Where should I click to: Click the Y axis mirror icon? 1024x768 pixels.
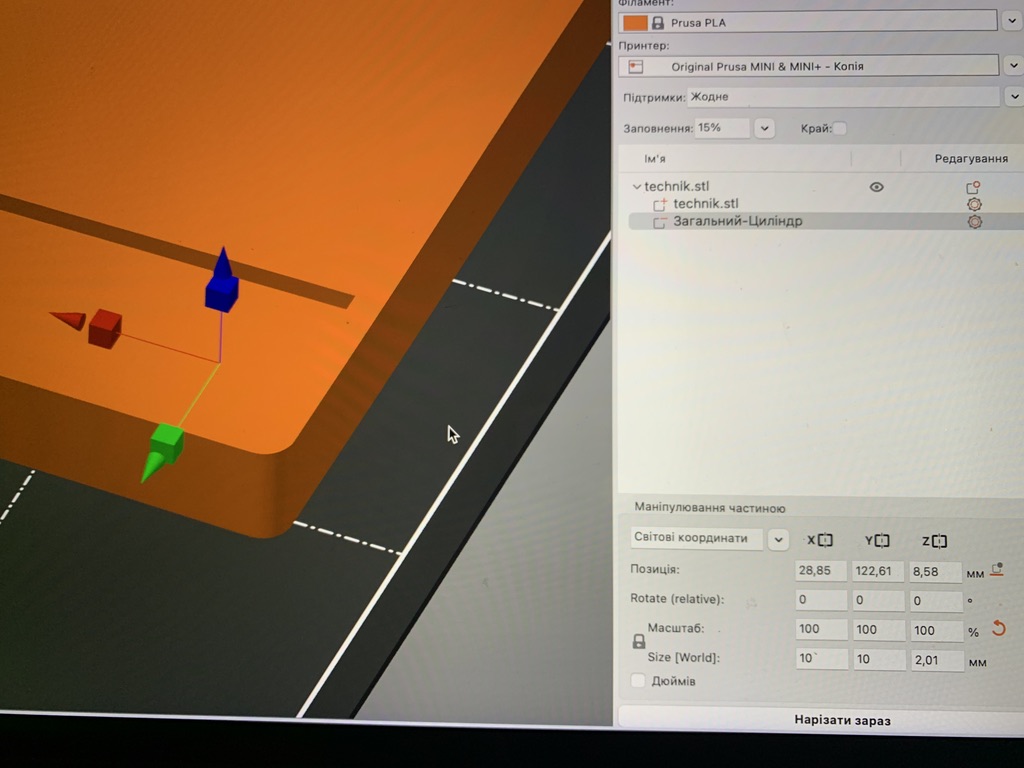[x=882, y=541]
